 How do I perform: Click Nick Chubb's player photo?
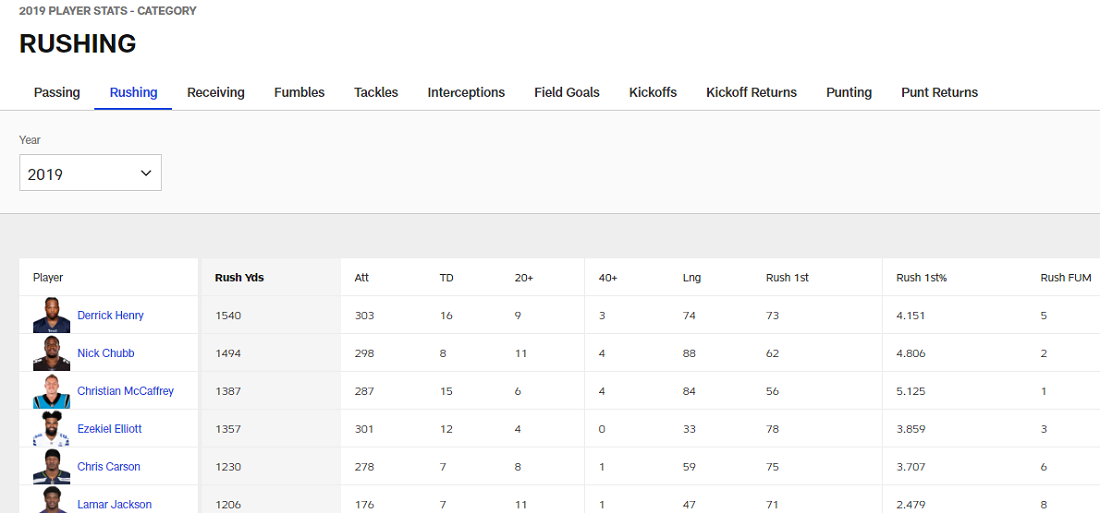click(x=51, y=353)
